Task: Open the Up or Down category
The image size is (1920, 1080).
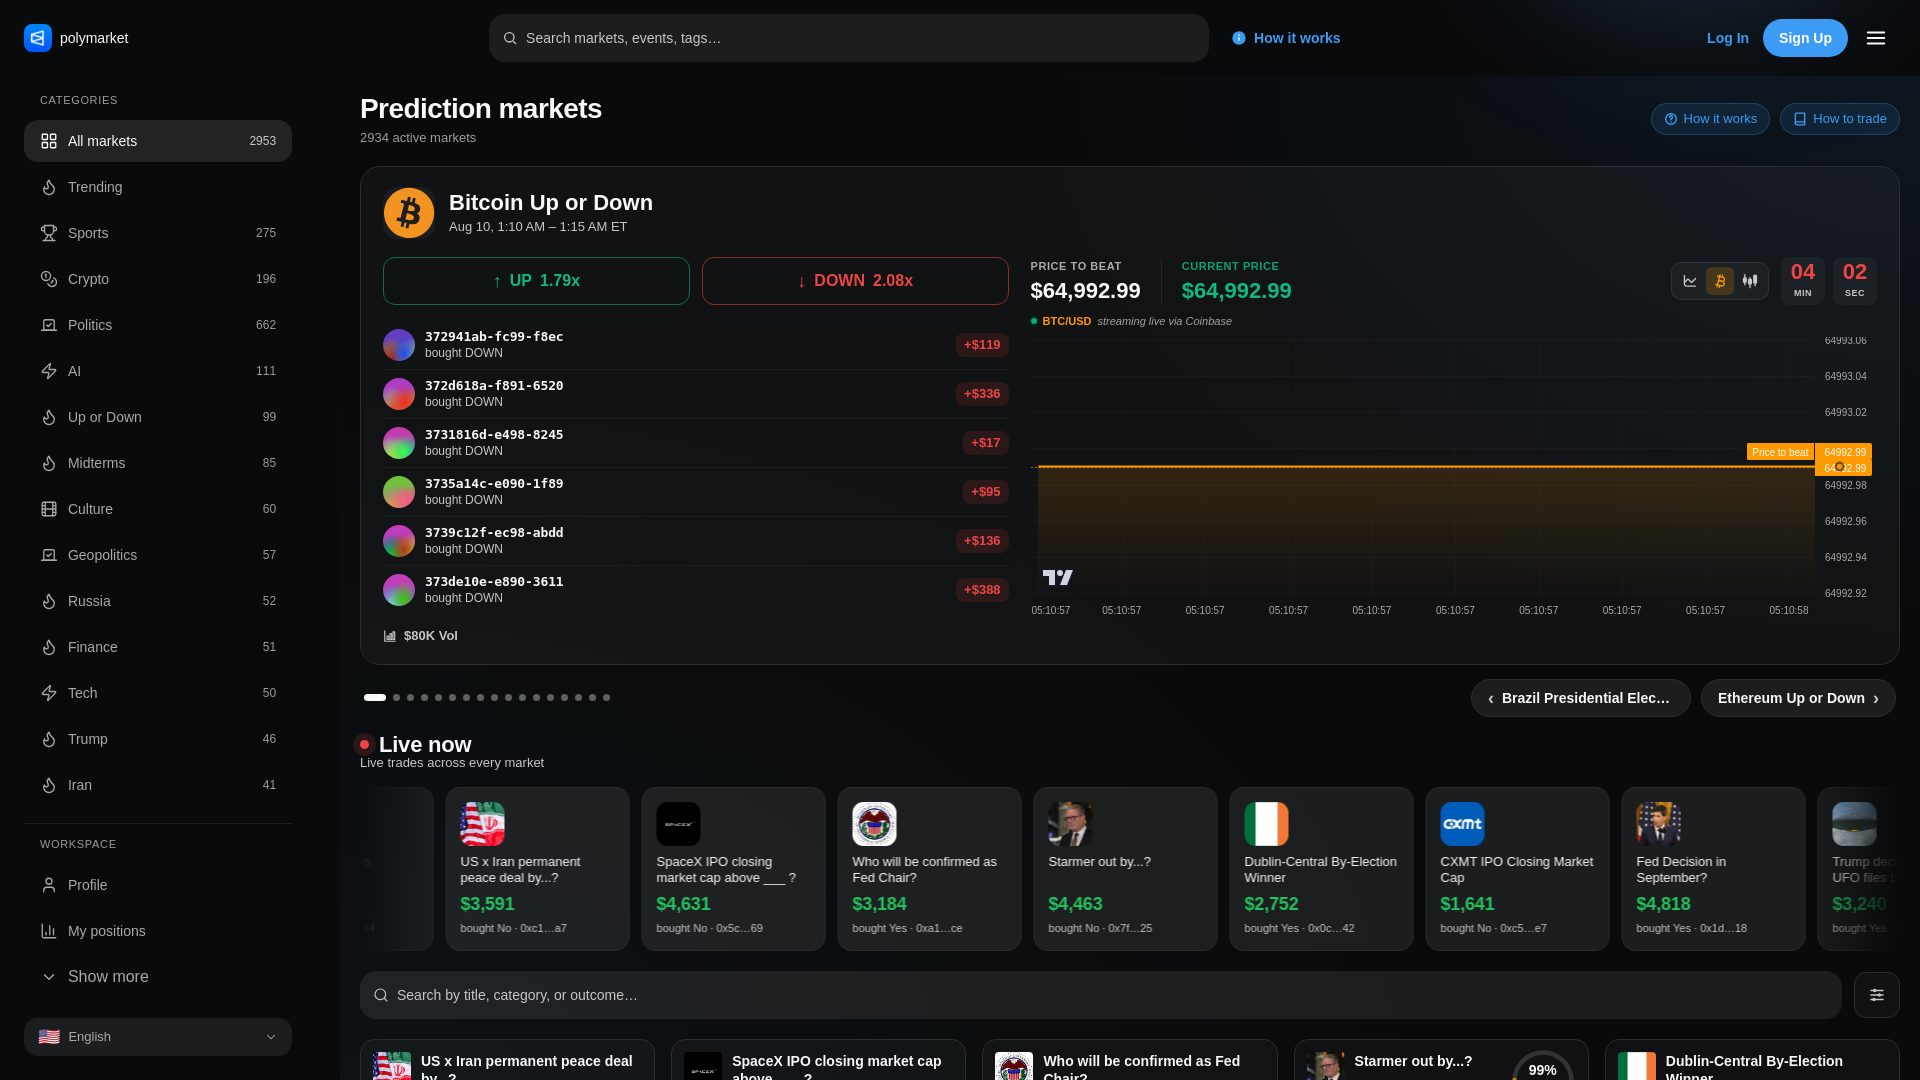Action: pyautogui.click(x=158, y=417)
